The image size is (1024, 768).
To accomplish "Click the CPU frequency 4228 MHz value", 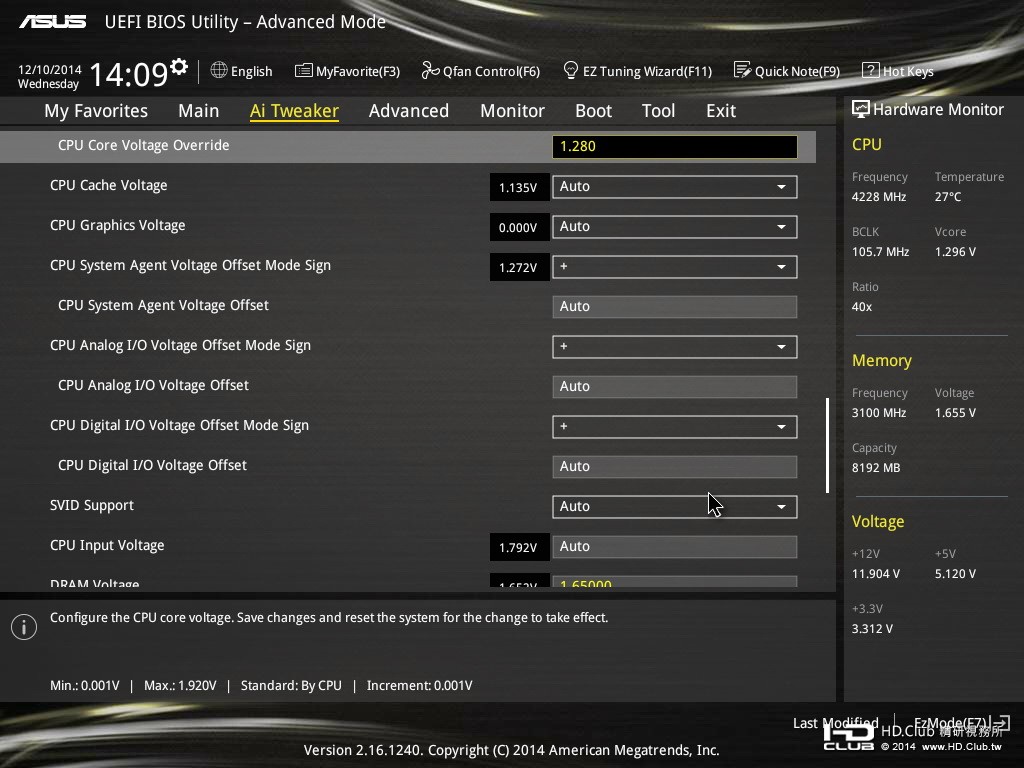I will [x=879, y=197].
